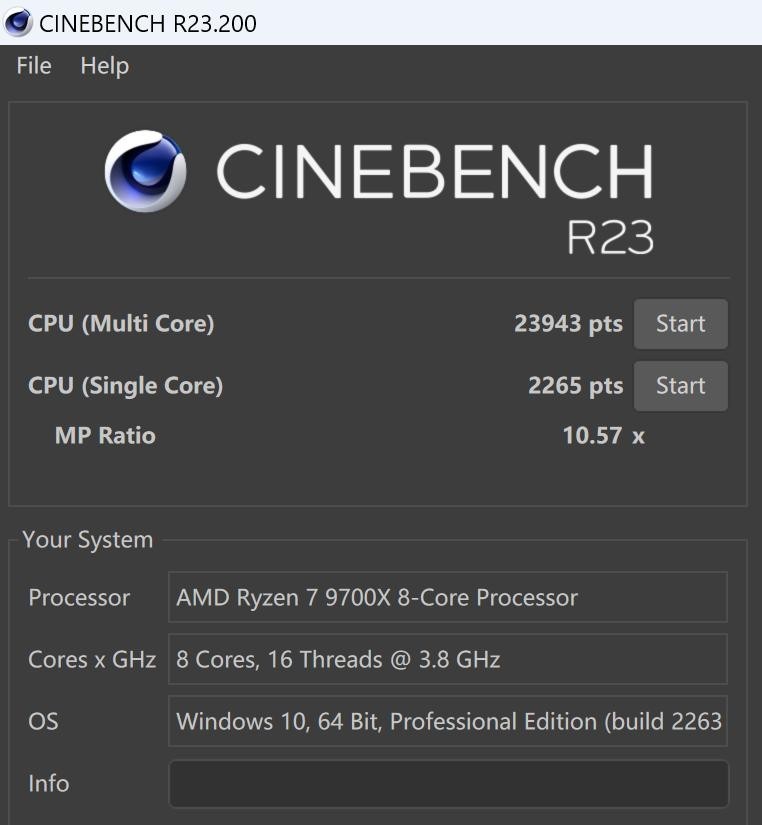Screen dimensions: 762x825
Task: Click the Your System group heading
Action: (88, 540)
